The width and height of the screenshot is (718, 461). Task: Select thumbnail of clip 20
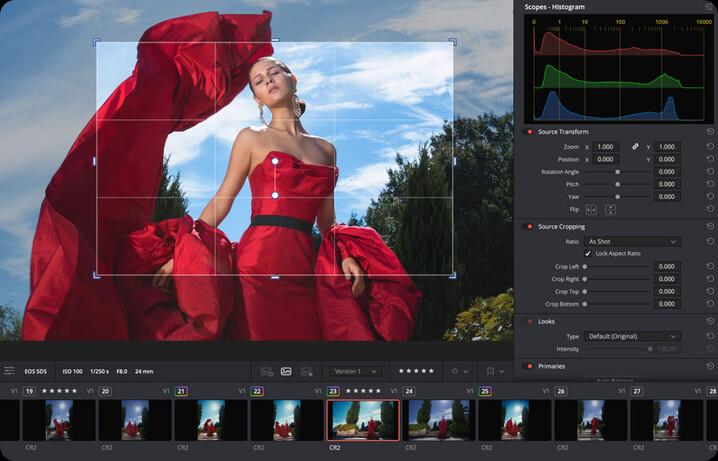tap(135, 420)
